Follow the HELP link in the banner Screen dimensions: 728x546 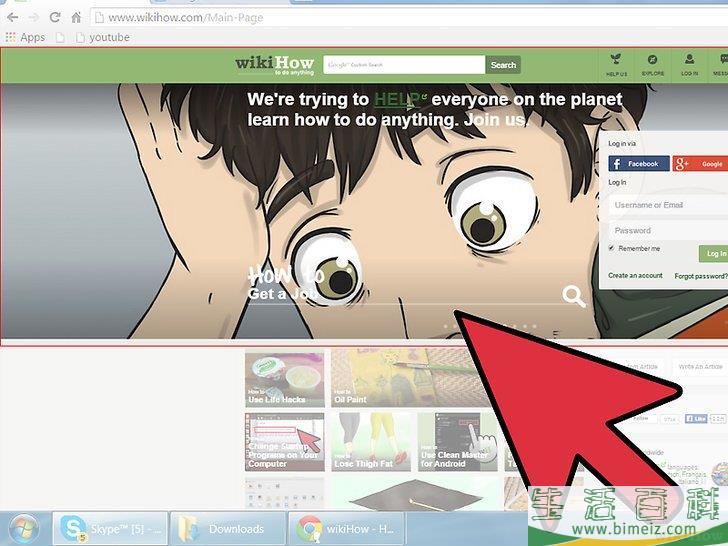tap(400, 99)
